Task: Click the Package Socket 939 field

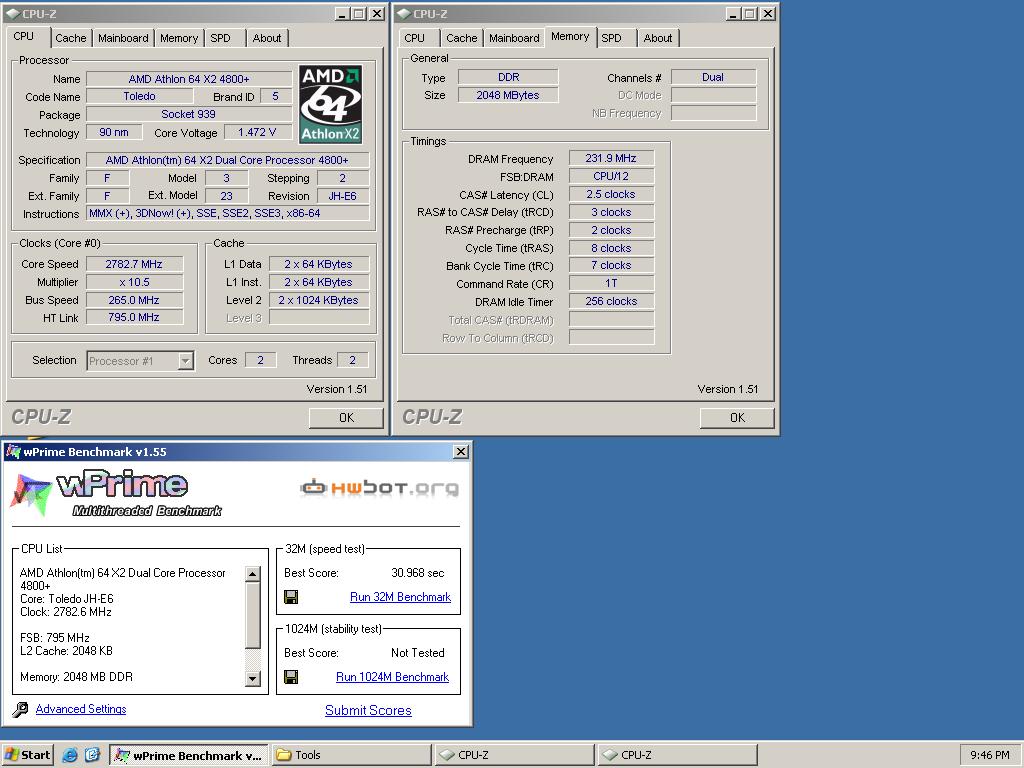Action: 188,114
